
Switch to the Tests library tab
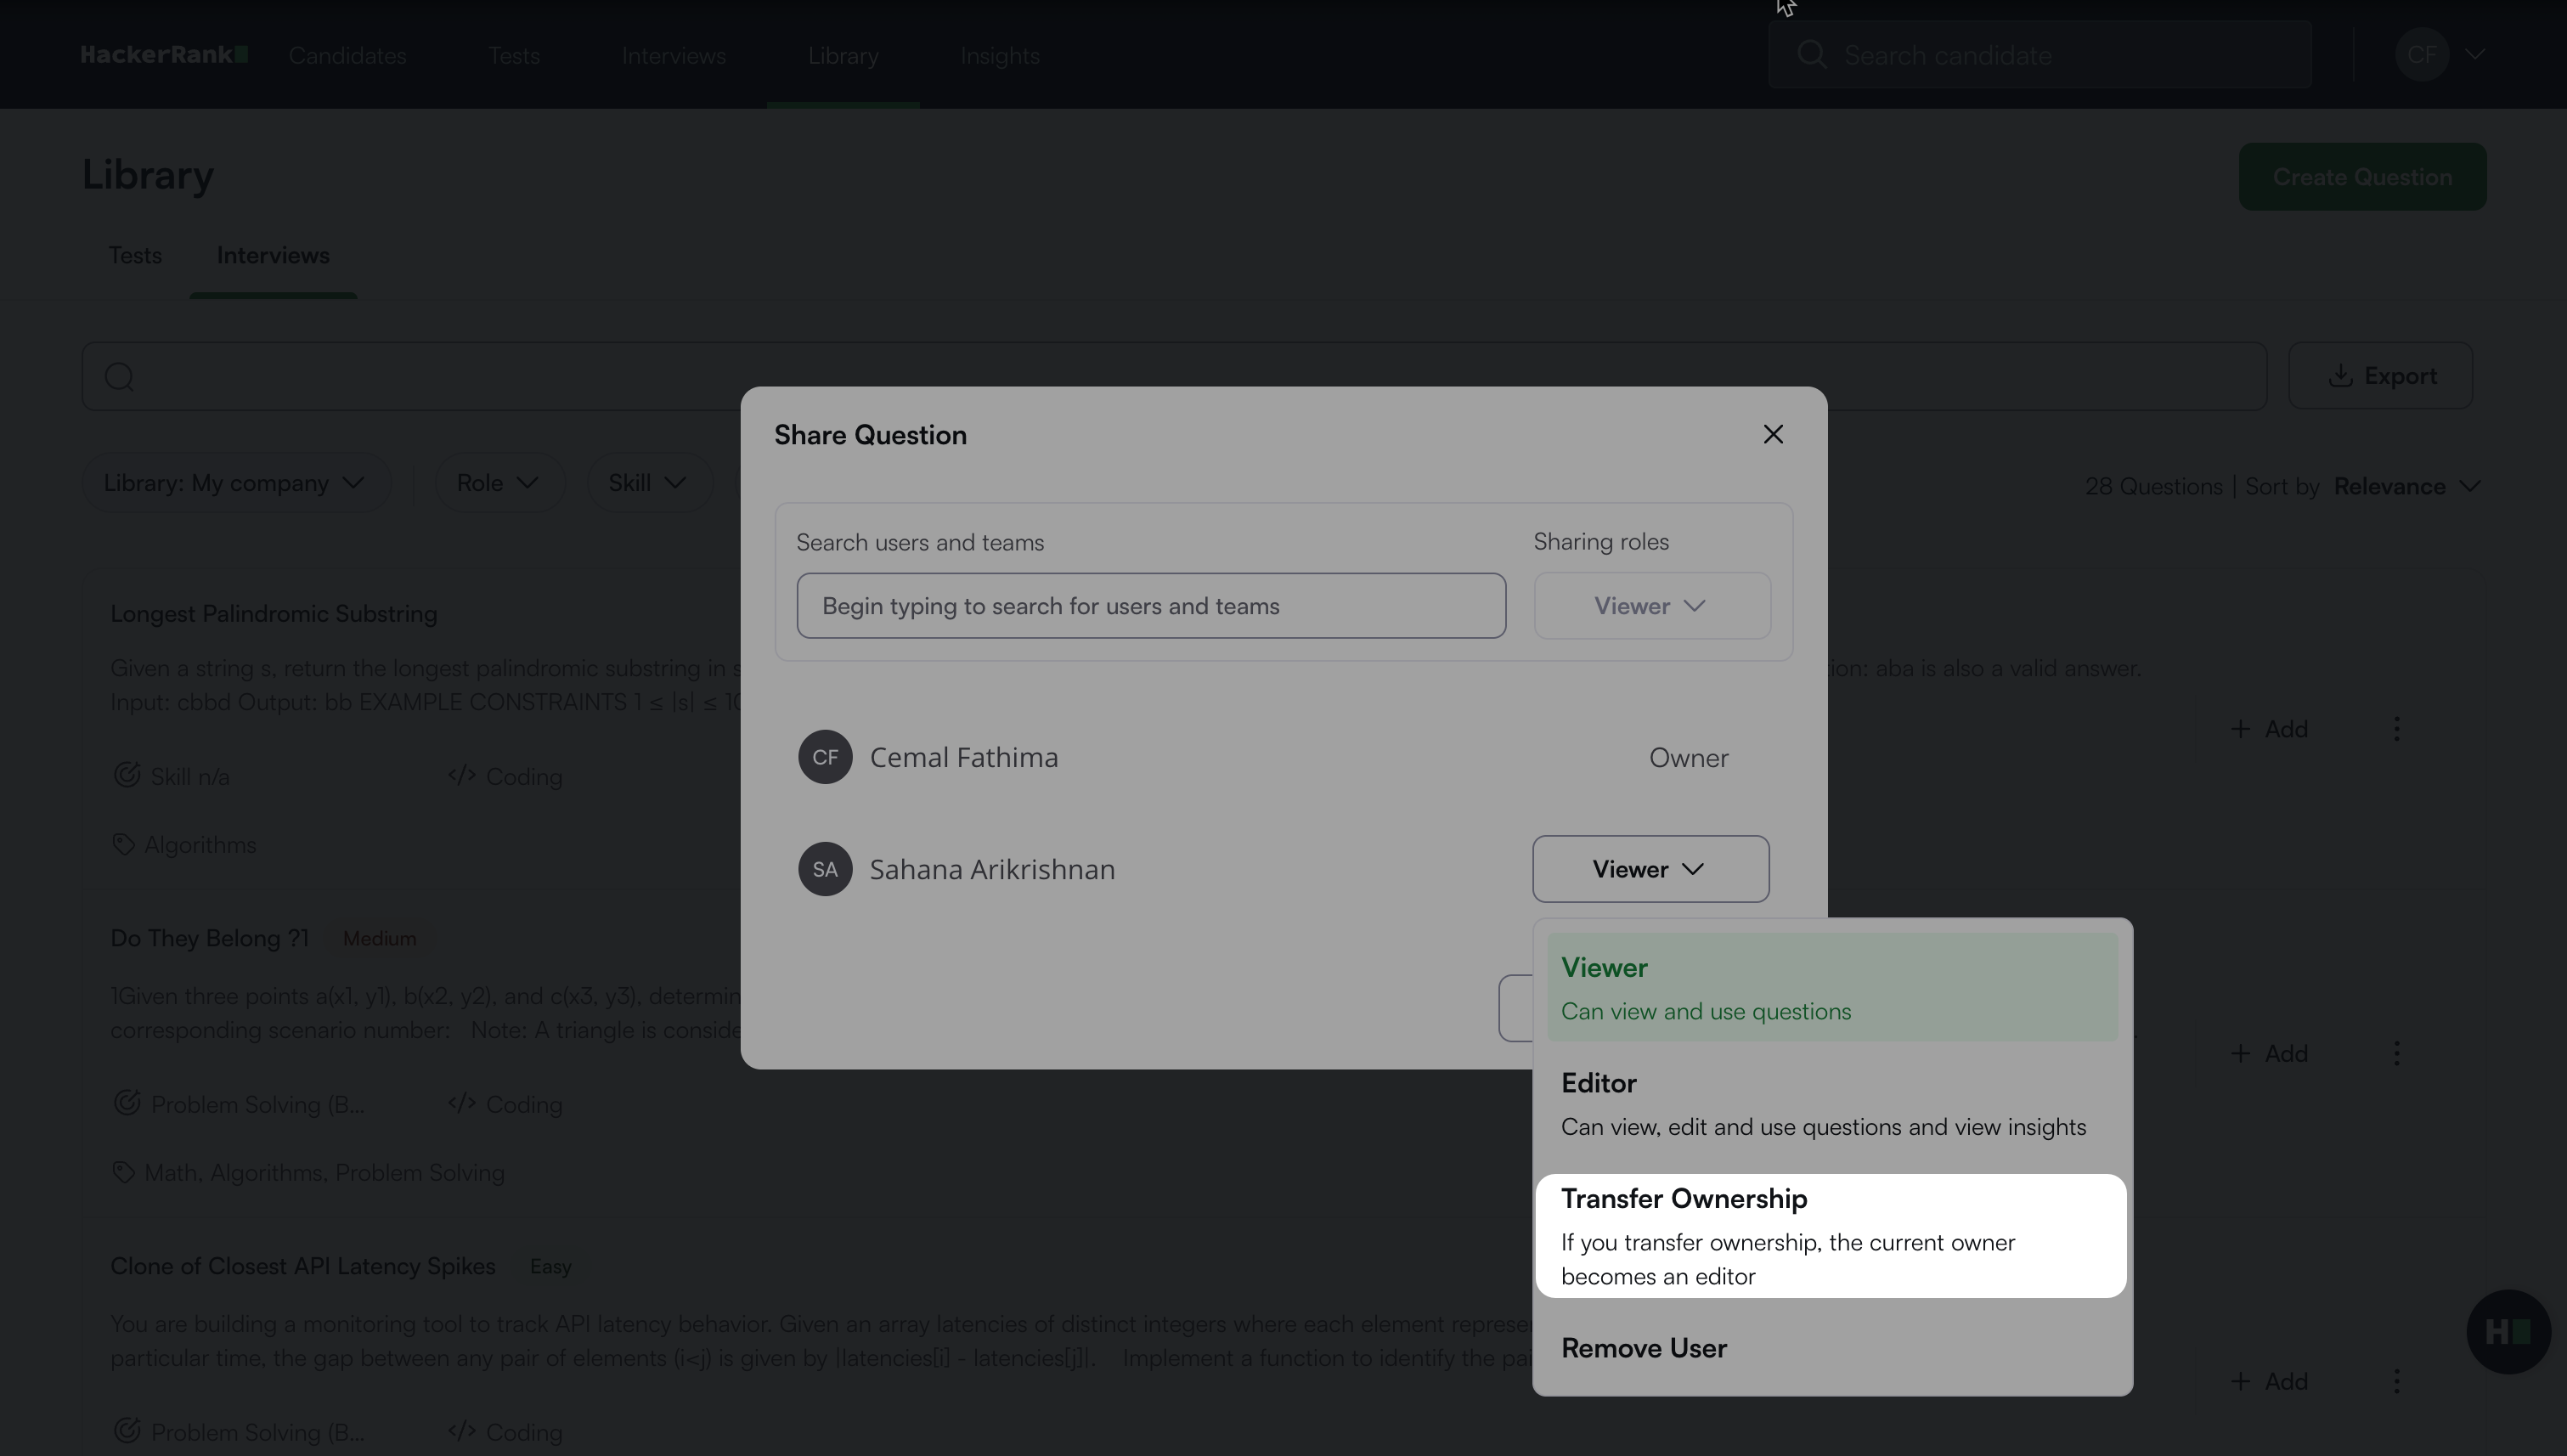pos(135,256)
